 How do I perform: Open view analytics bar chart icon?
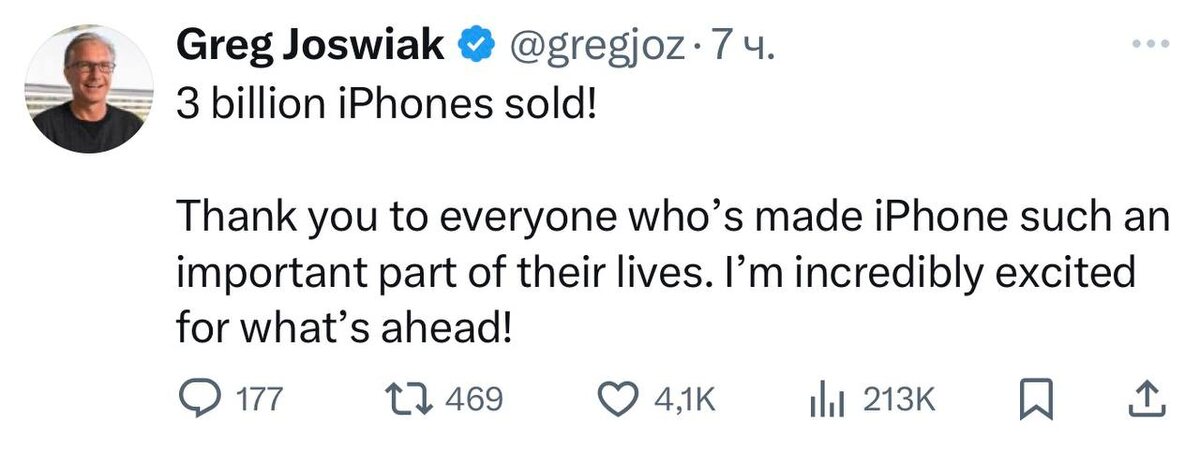click(828, 400)
